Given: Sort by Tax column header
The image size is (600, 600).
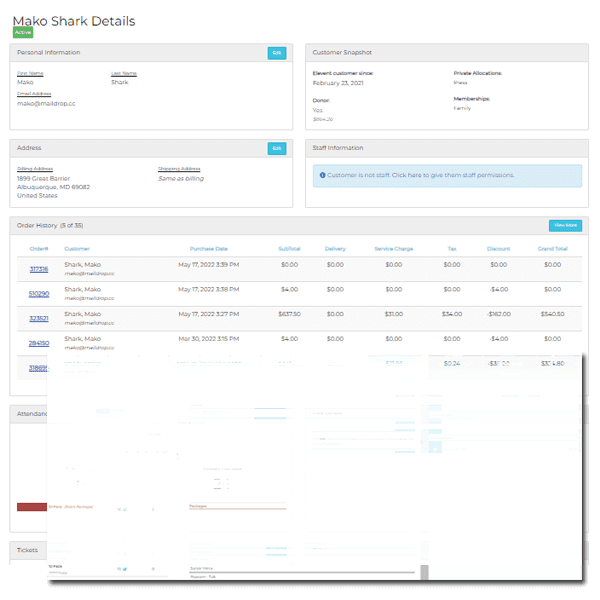Looking at the screenshot, I should point(452,249).
